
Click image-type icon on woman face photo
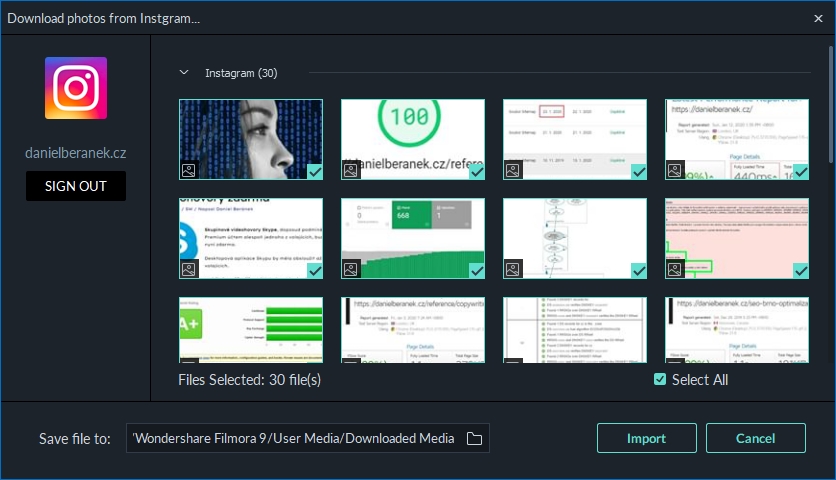pos(189,170)
